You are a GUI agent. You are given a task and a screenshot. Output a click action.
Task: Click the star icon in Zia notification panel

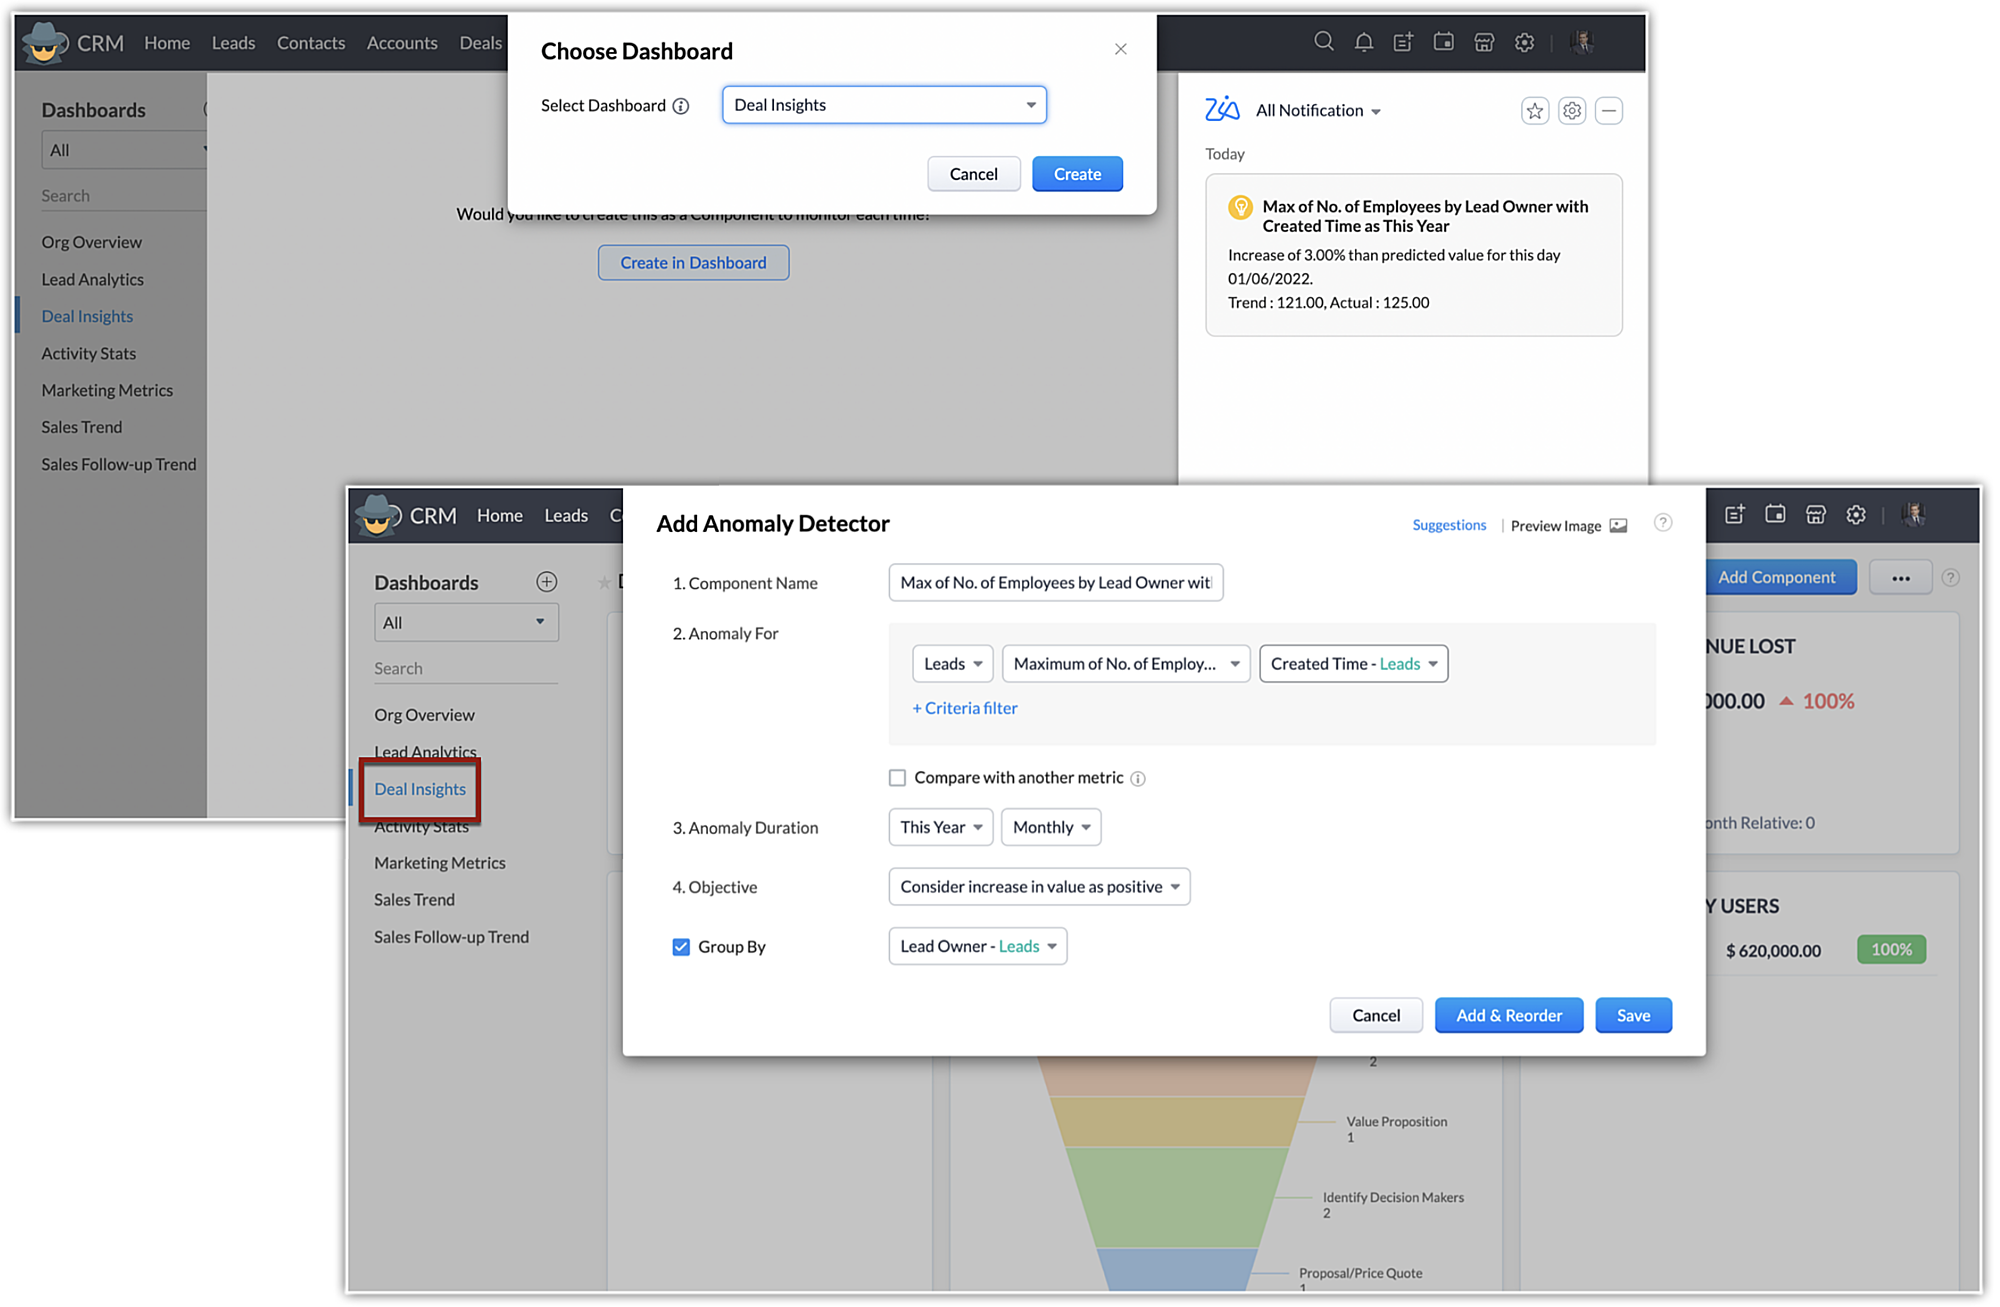[1534, 110]
